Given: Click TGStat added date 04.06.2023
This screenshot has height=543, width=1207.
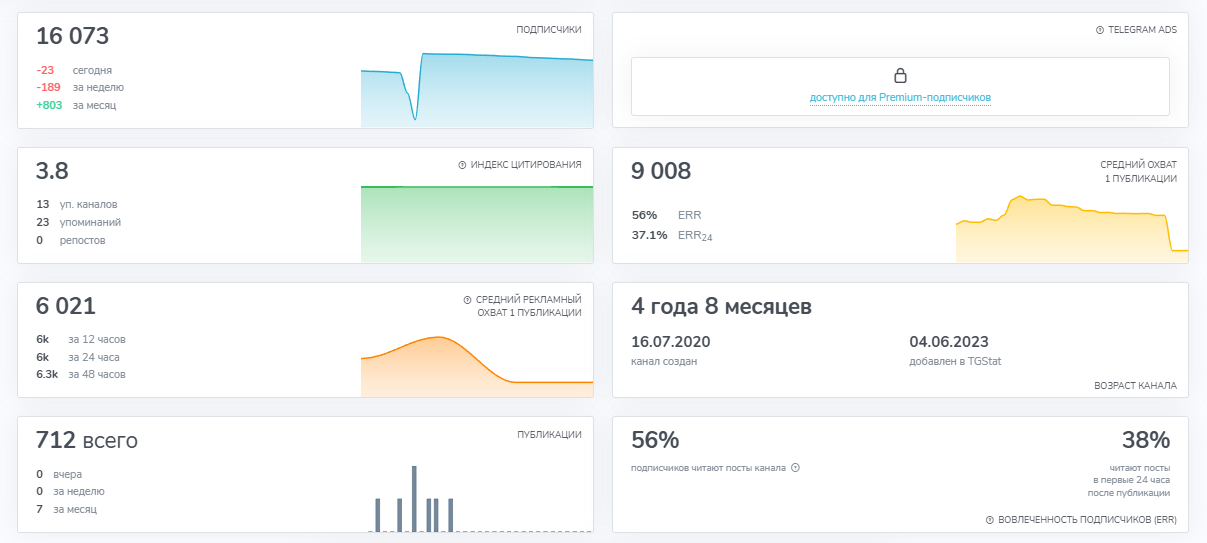Looking at the screenshot, I should click(949, 342).
